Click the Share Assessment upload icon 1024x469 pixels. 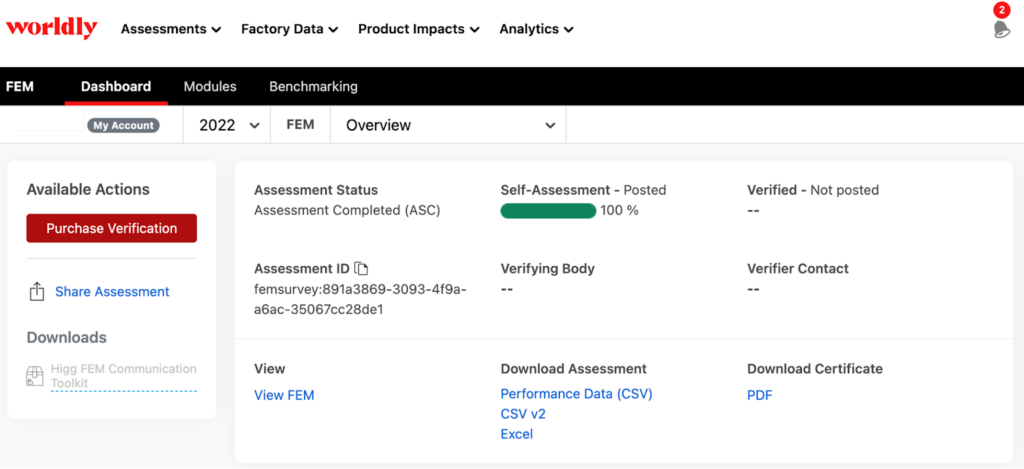37,291
